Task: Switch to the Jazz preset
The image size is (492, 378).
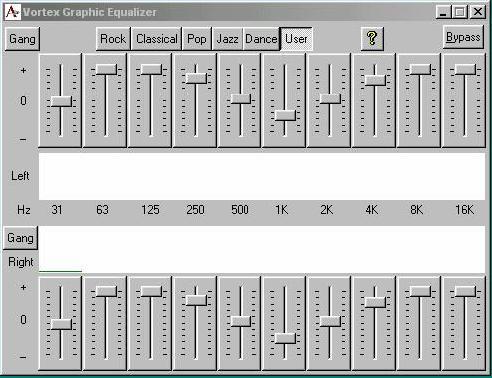Action: (x=227, y=39)
